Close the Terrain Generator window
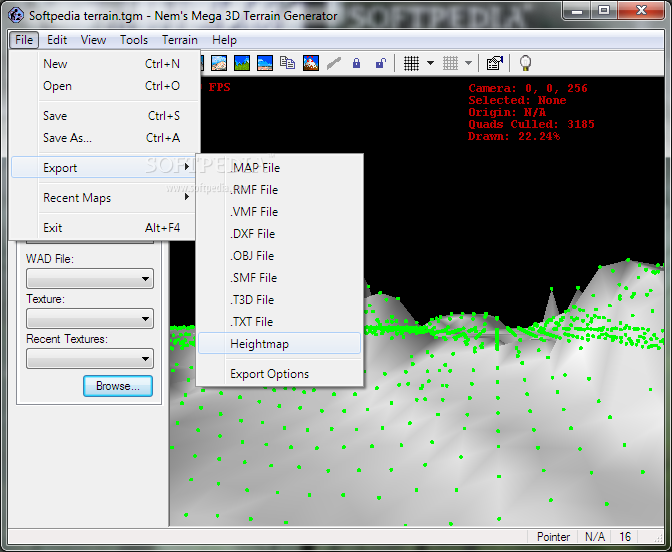This screenshot has height=552, width=672. [642, 10]
